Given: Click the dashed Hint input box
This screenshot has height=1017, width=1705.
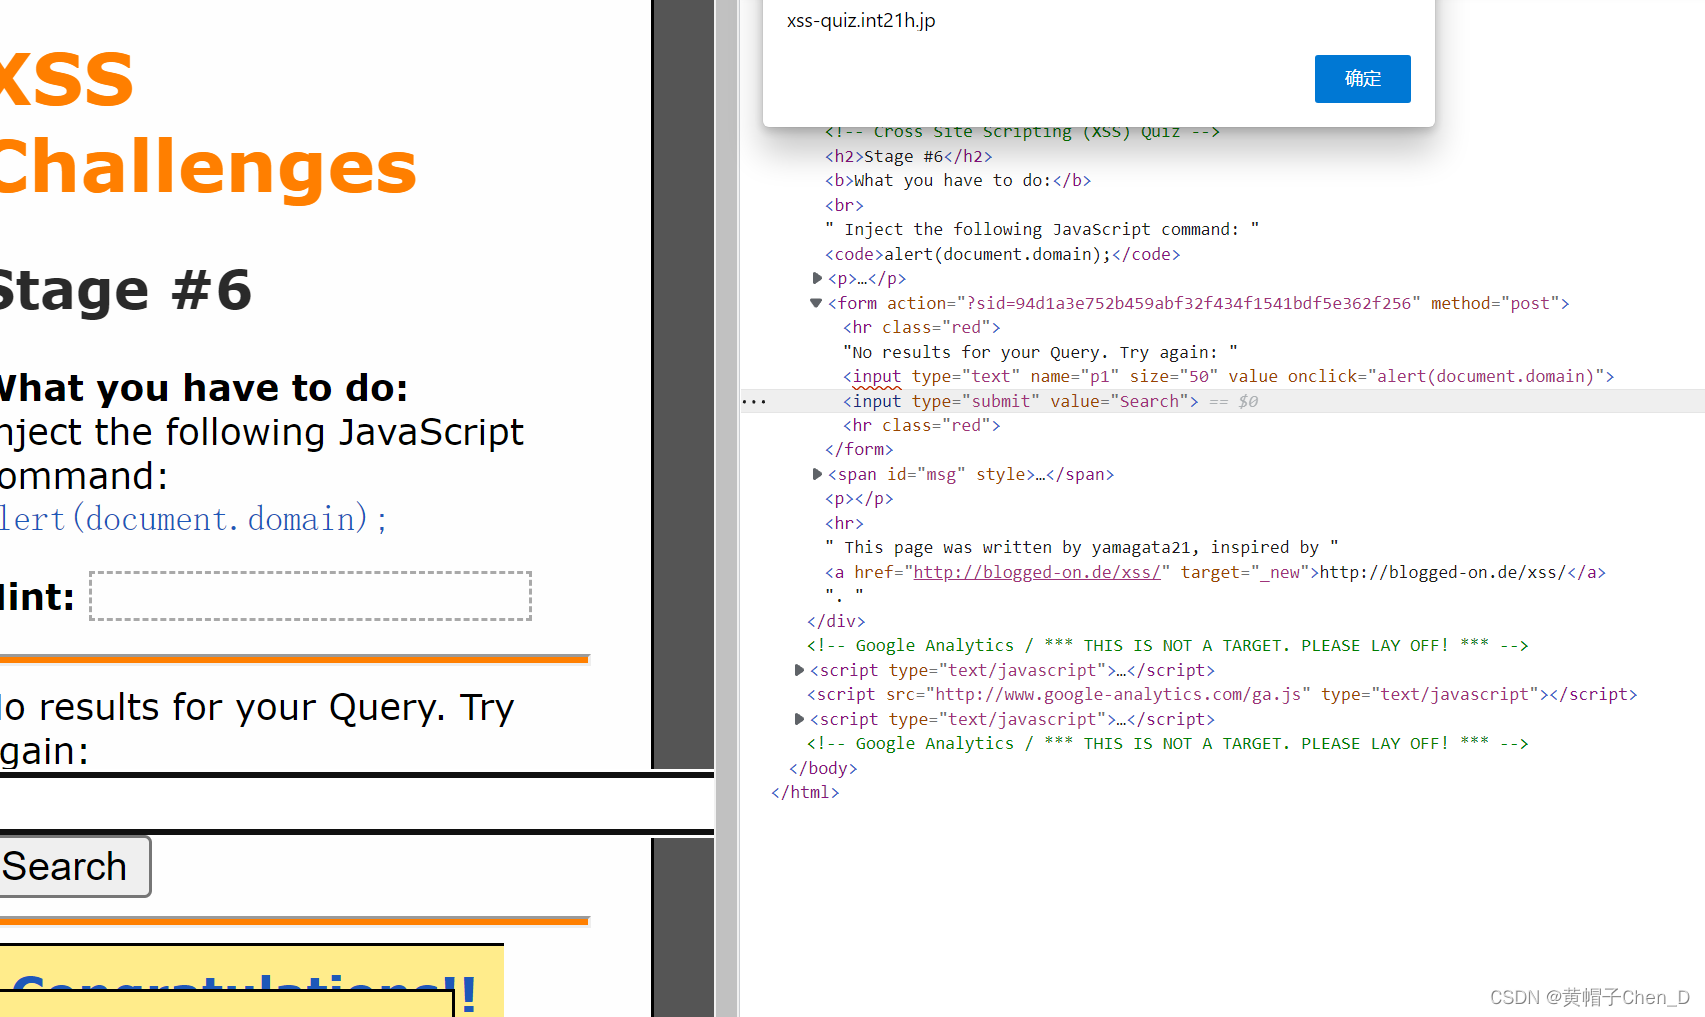Looking at the screenshot, I should (310, 596).
